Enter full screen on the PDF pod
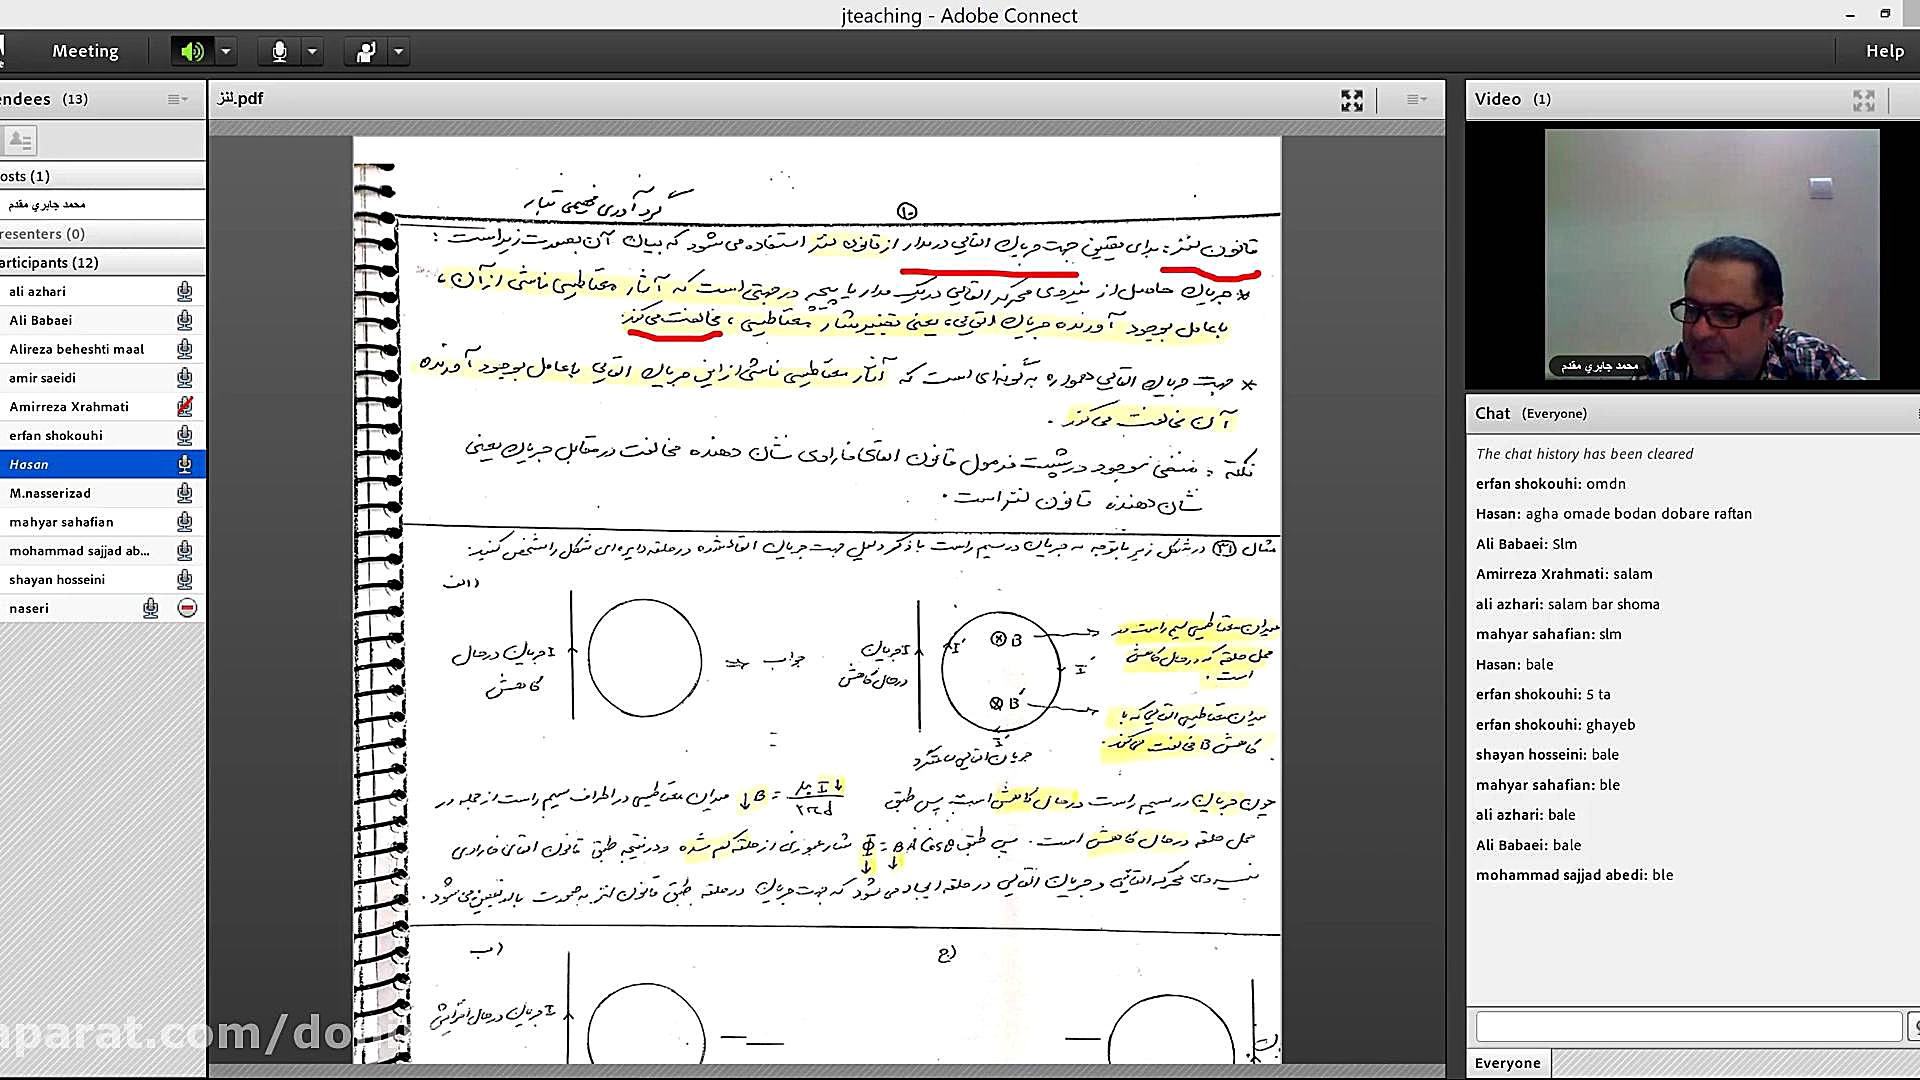 (1352, 100)
